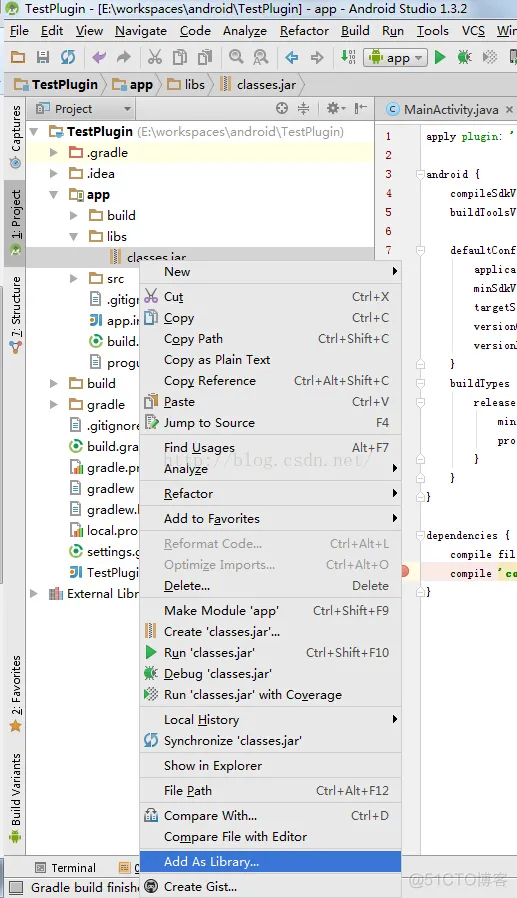Select build folder under app

(x=121, y=215)
